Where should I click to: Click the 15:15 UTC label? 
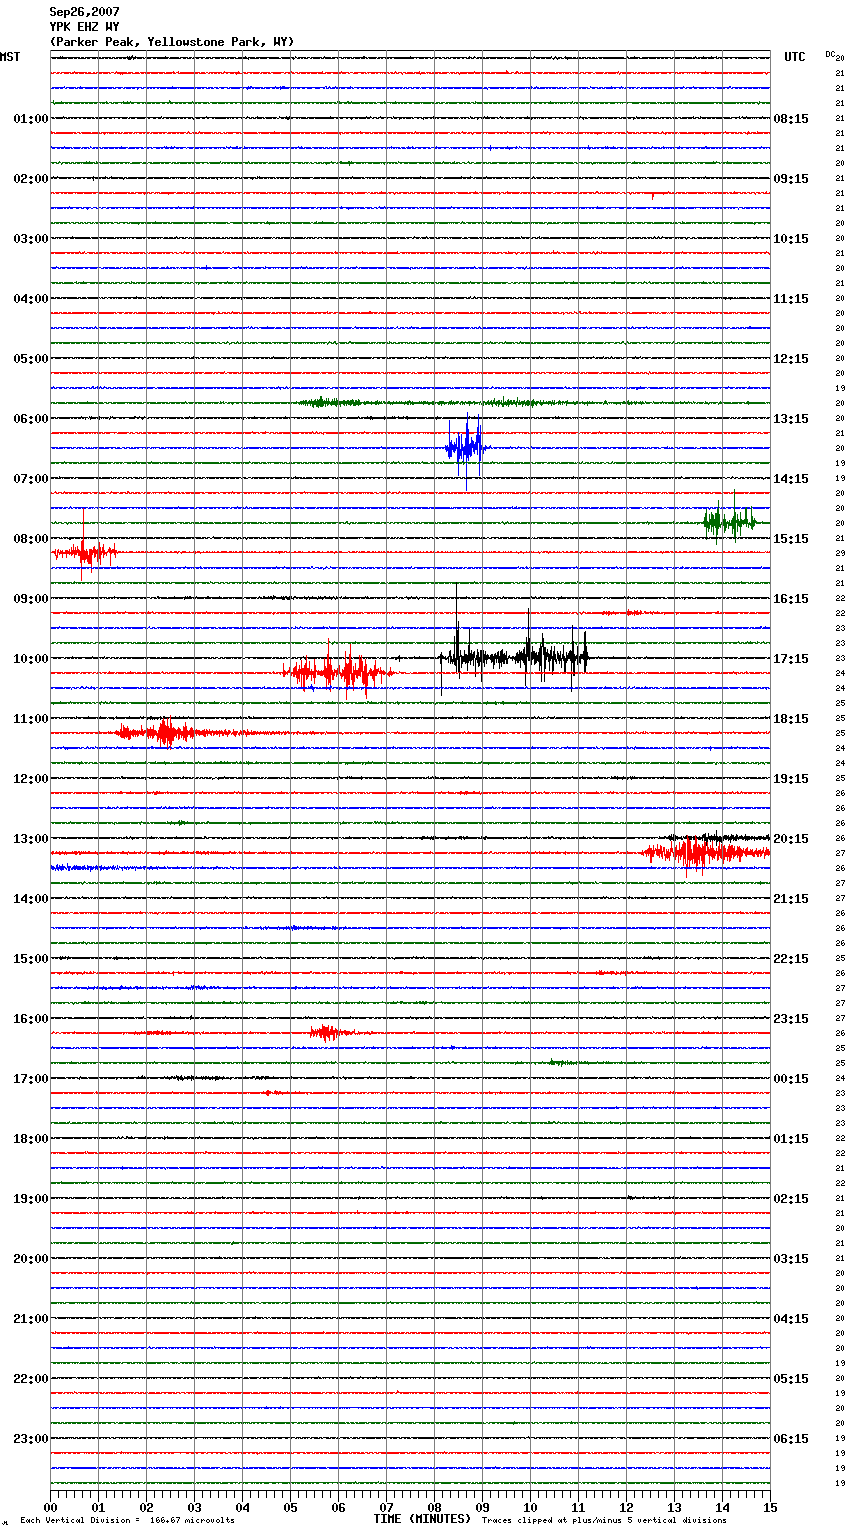point(791,539)
